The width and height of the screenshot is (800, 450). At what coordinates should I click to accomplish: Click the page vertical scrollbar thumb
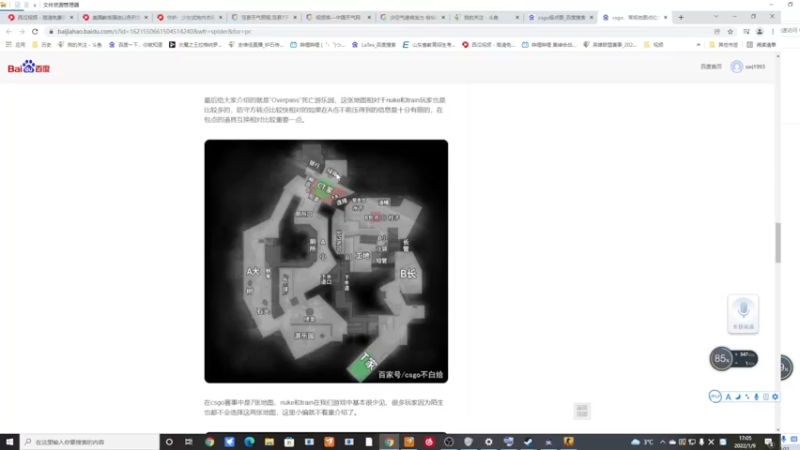click(778, 242)
